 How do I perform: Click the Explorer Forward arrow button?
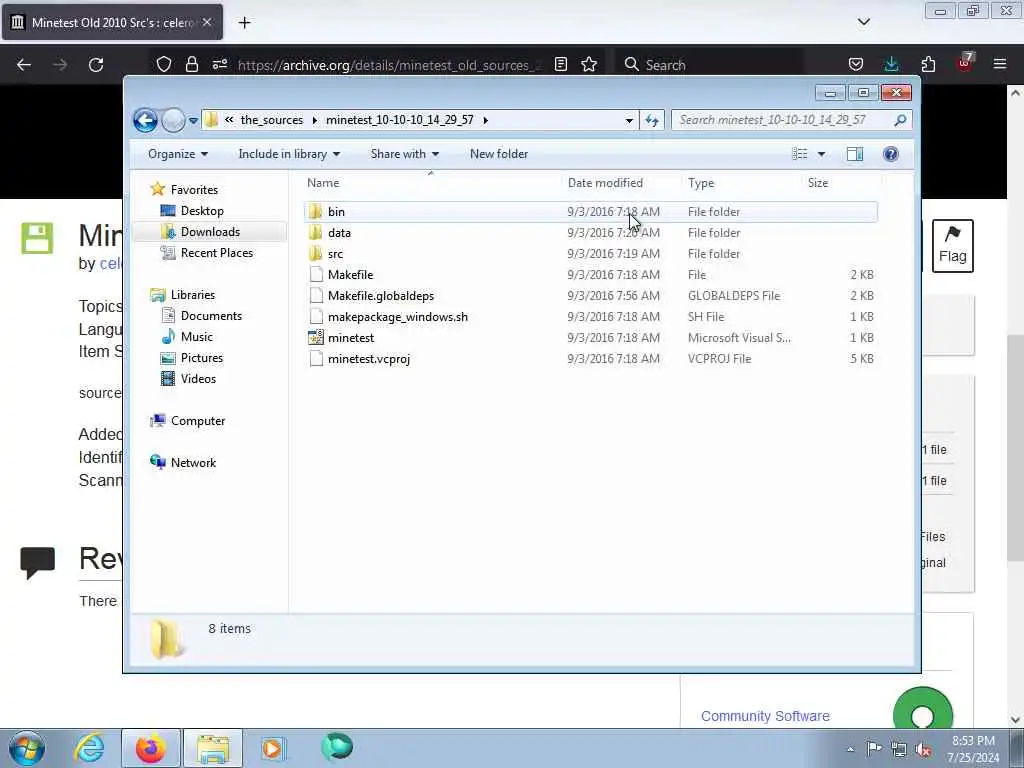coord(173,120)
